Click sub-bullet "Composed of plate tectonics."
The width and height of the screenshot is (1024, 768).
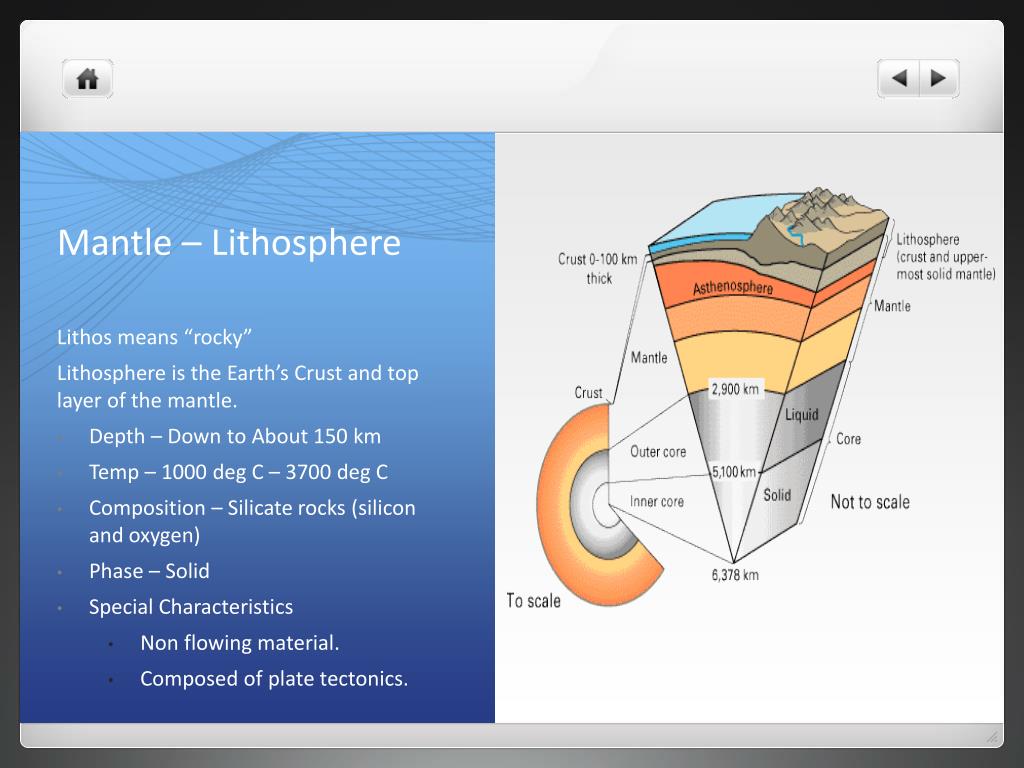coord(274,679)
